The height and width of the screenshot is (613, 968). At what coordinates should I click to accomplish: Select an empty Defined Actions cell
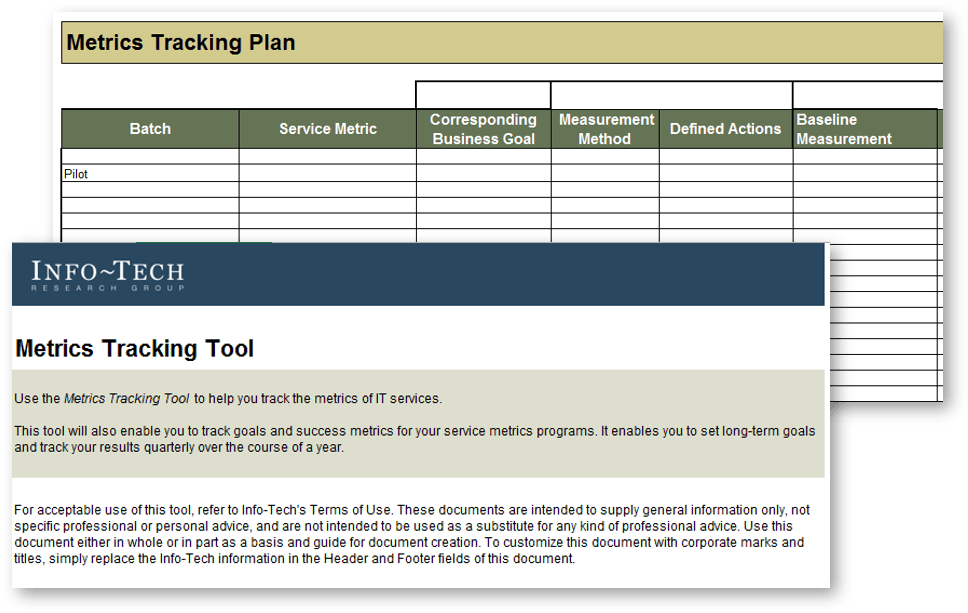725,173
